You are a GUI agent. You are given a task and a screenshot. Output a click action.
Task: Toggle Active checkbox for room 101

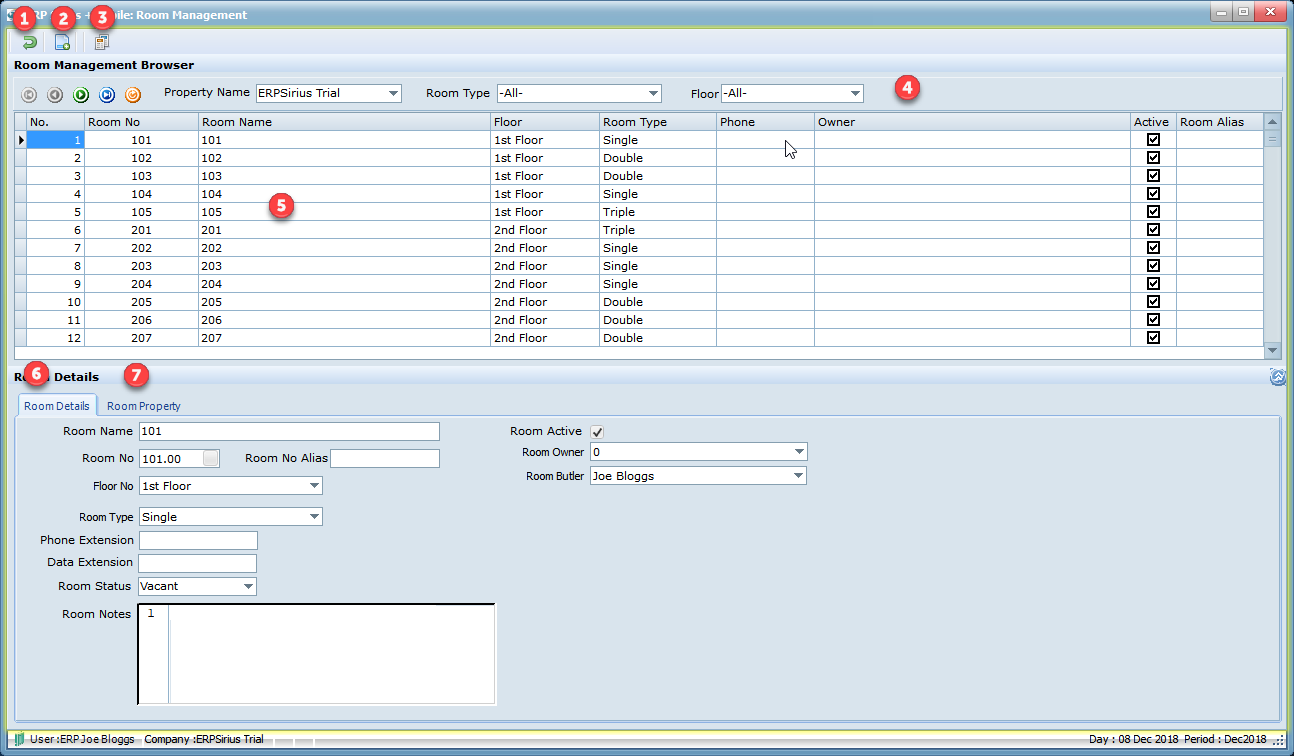[1153, 140]
